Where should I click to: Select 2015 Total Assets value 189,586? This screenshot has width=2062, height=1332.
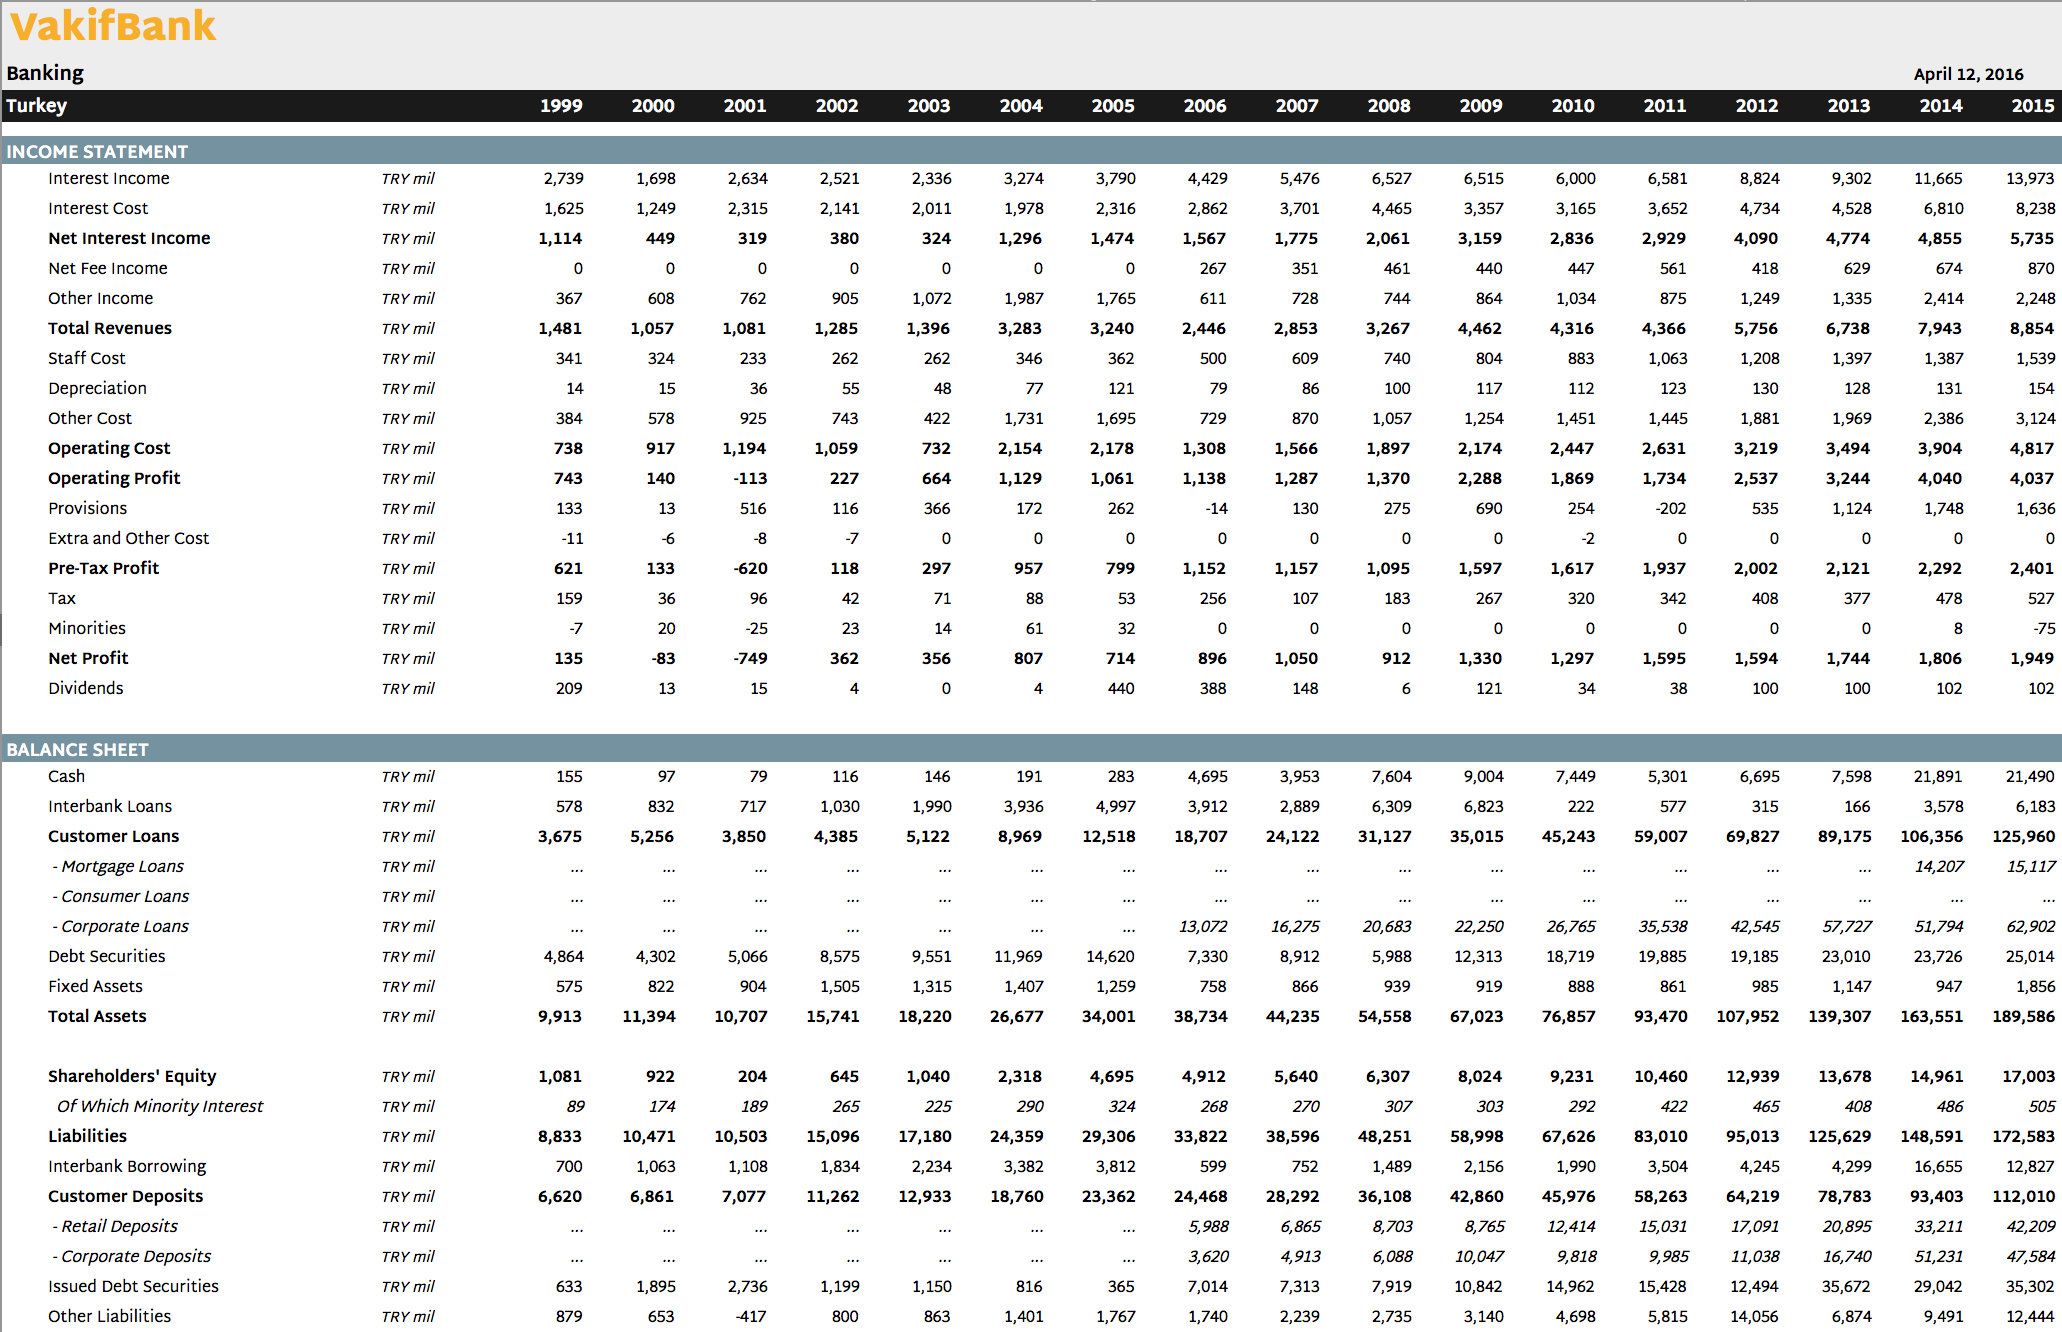click(2023, 1016)
